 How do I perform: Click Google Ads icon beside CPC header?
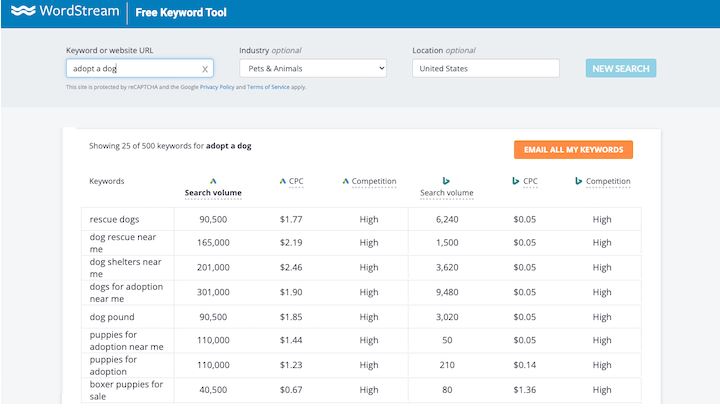pos(284,181)
